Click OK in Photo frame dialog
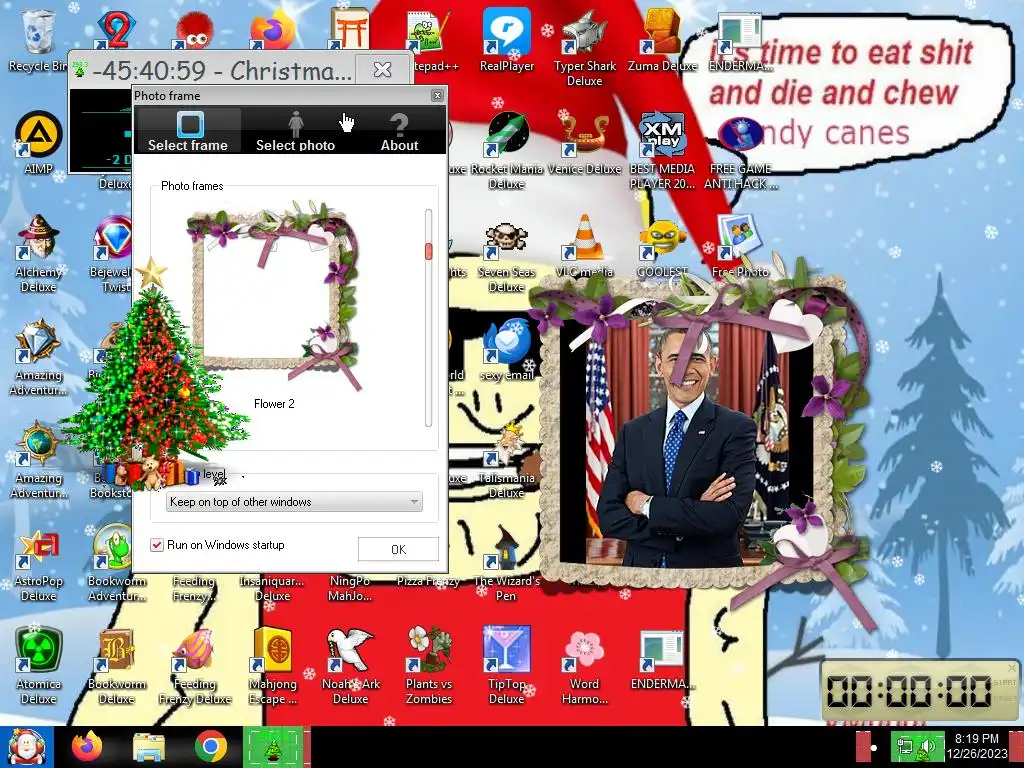This screenshot has width=1024, height=768. click(x=398, y=549)
